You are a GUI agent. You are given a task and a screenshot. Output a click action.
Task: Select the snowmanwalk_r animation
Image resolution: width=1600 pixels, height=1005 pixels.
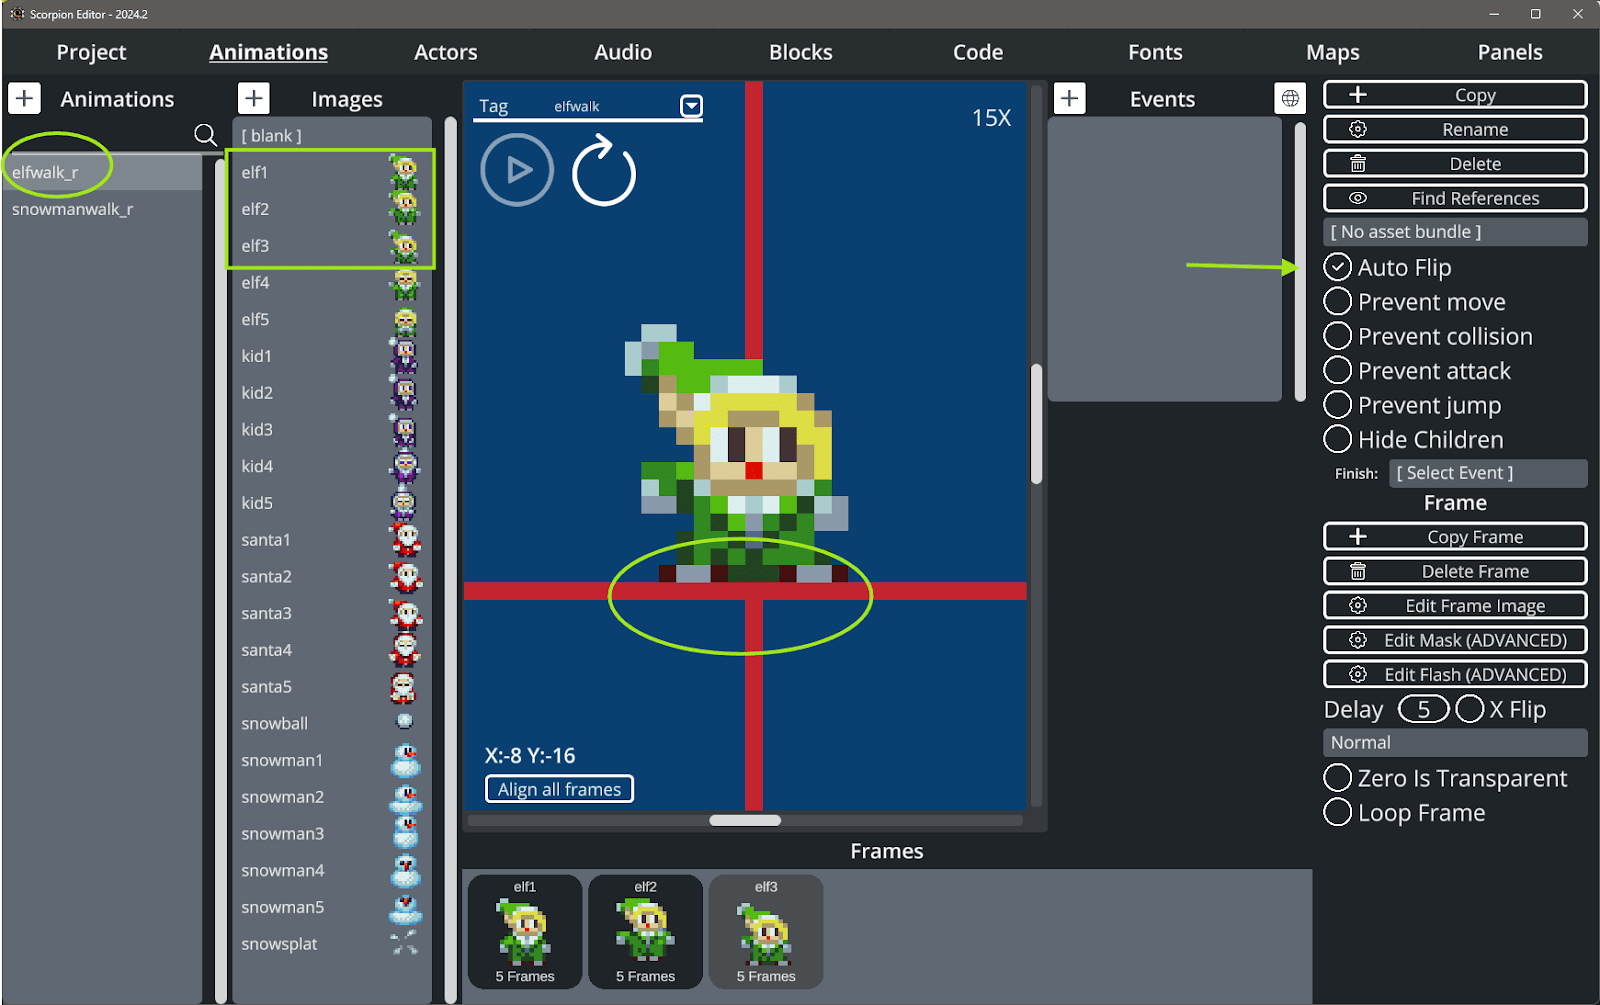102,209
